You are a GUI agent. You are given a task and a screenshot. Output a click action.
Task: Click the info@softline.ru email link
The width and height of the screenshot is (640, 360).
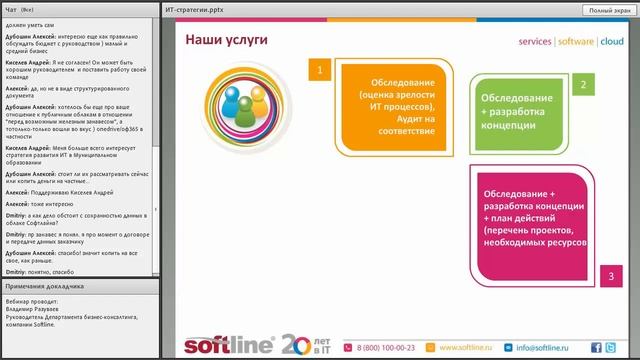[542, 347]
